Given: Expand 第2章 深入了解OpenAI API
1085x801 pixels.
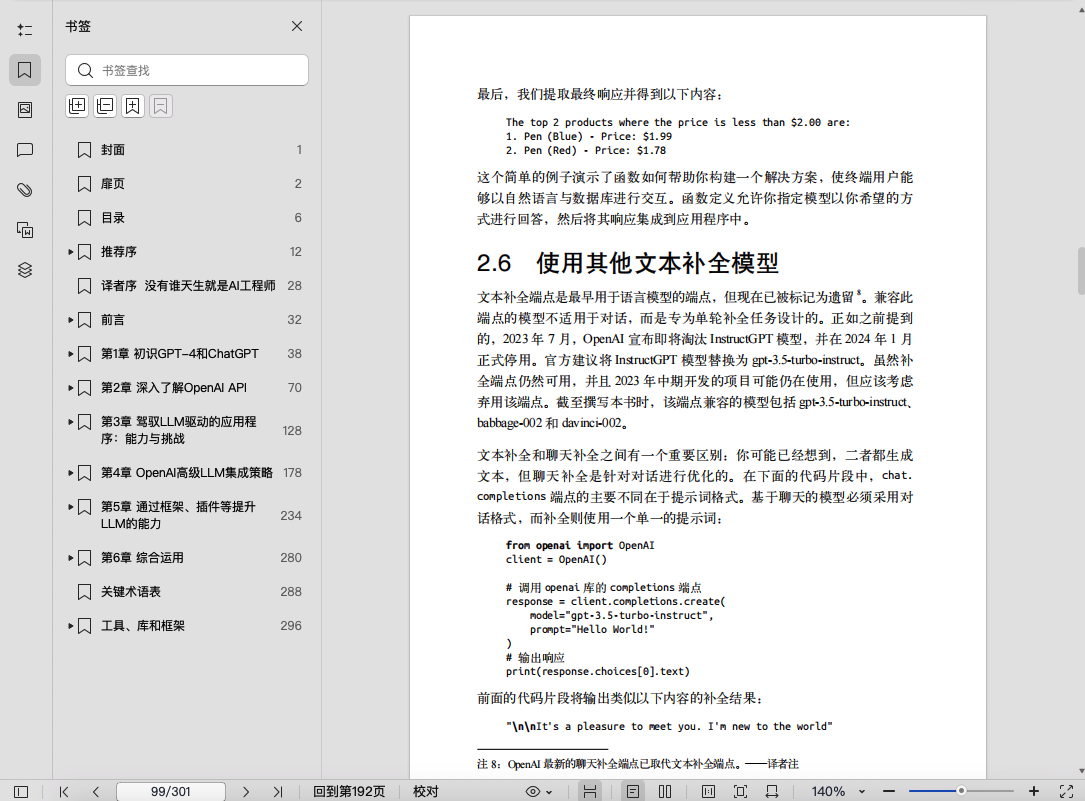Looking at the screenshot, I should 71,387.
